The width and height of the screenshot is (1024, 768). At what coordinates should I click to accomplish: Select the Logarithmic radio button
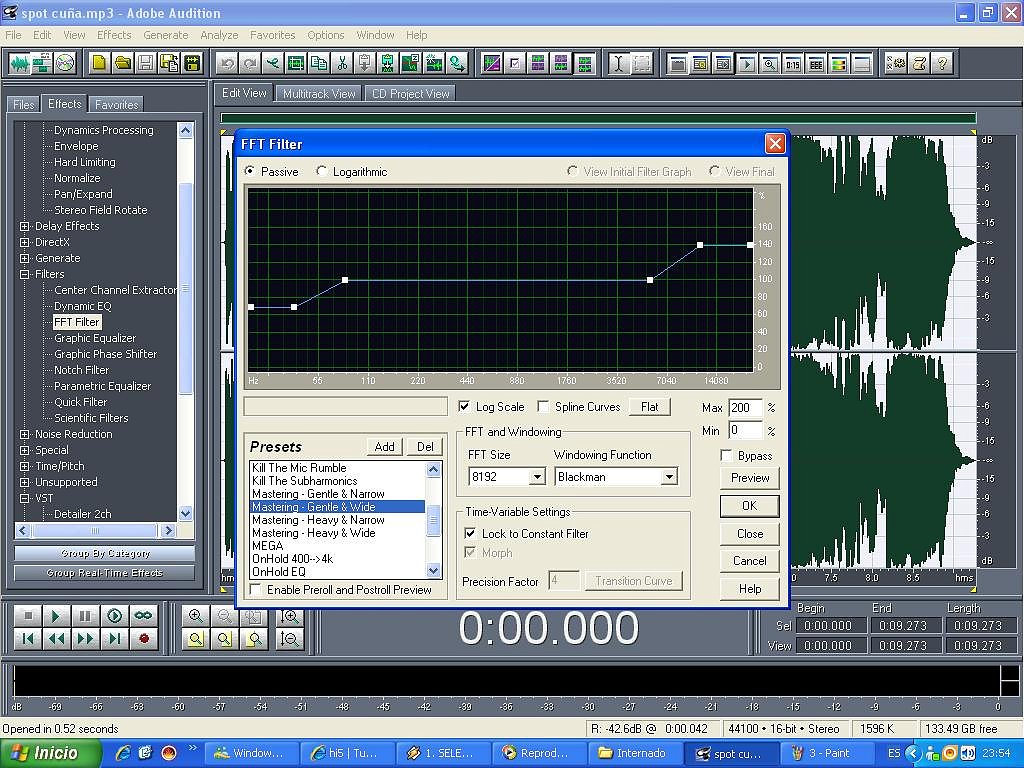tap(322, 172)
